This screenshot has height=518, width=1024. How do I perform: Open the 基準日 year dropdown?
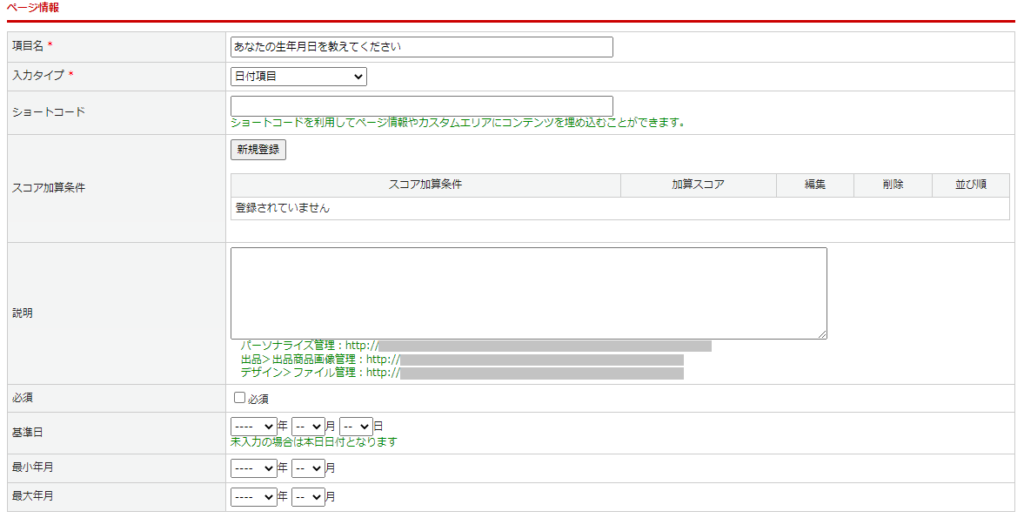click(254, 427)
